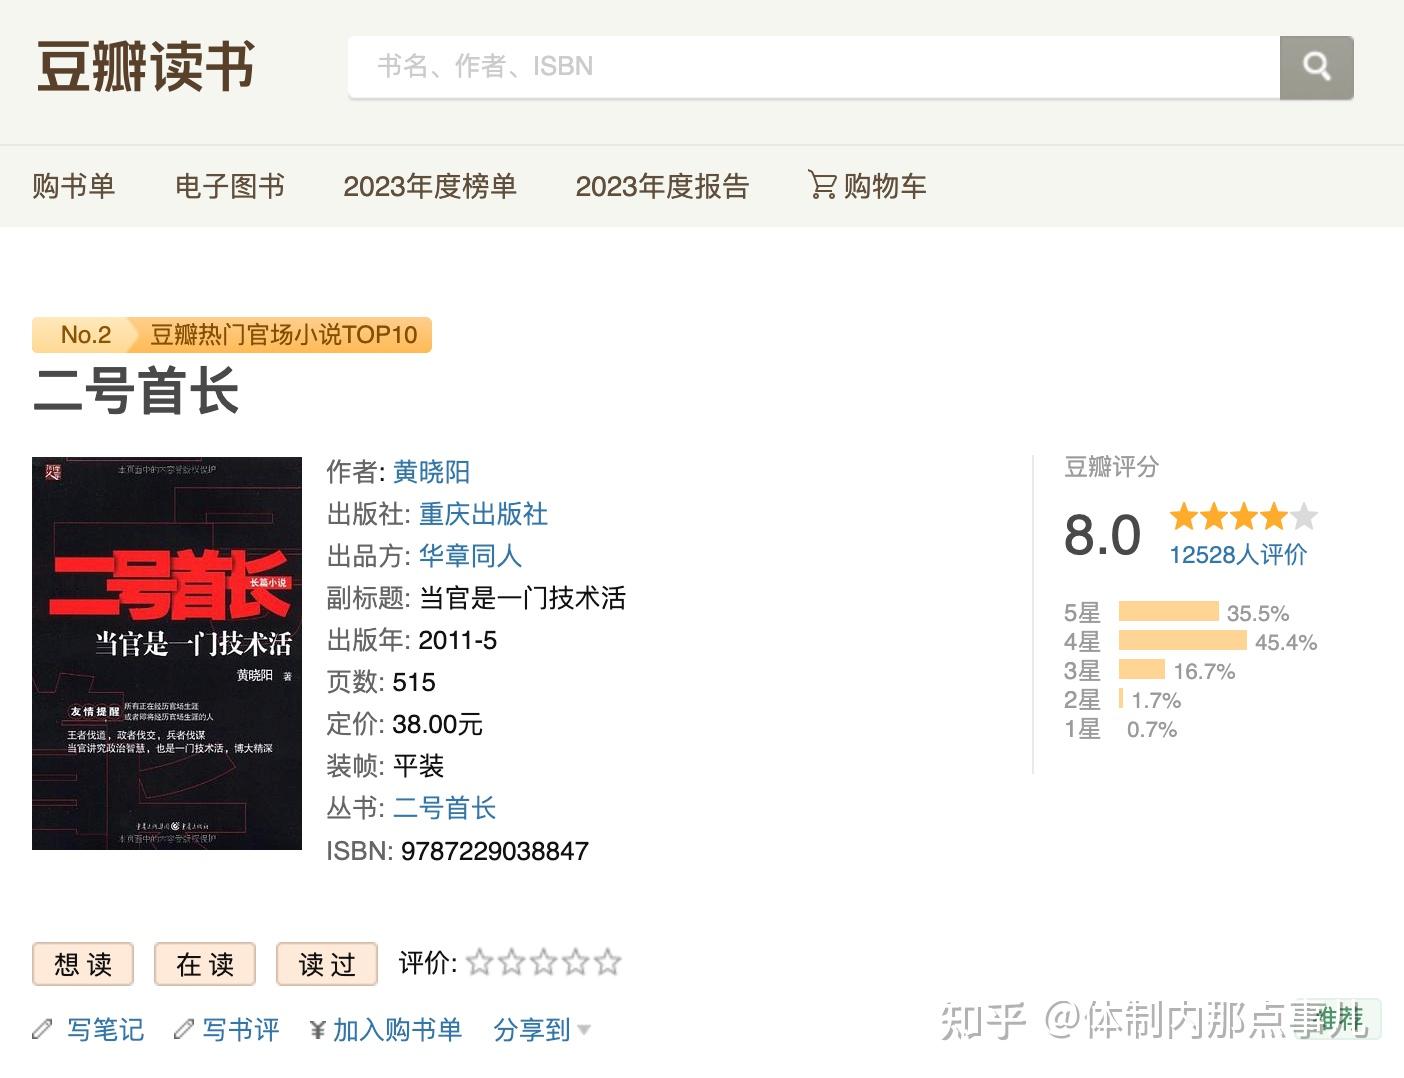Mark the book as 读过
Image resolution: width=1404 pixels, height=1078 pixels.
coord(327,964)
